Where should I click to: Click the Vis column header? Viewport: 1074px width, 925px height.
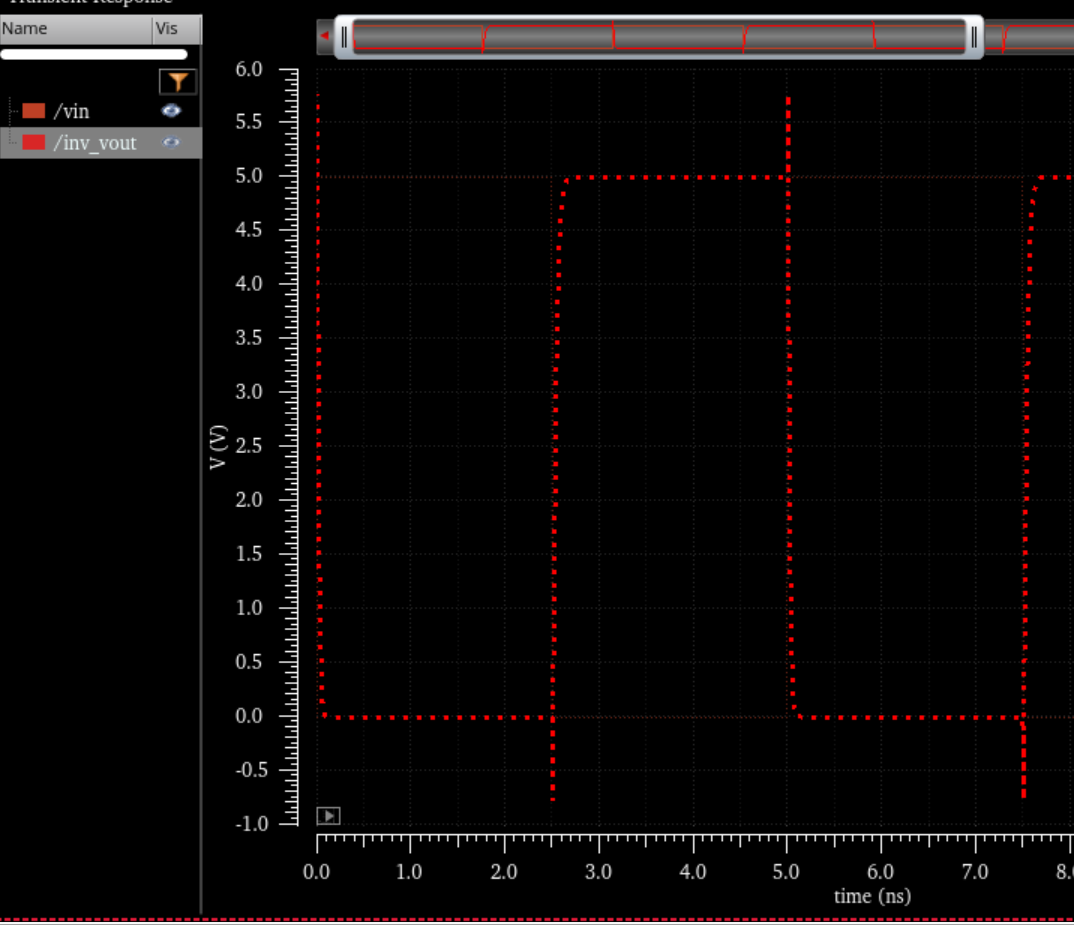167,29
